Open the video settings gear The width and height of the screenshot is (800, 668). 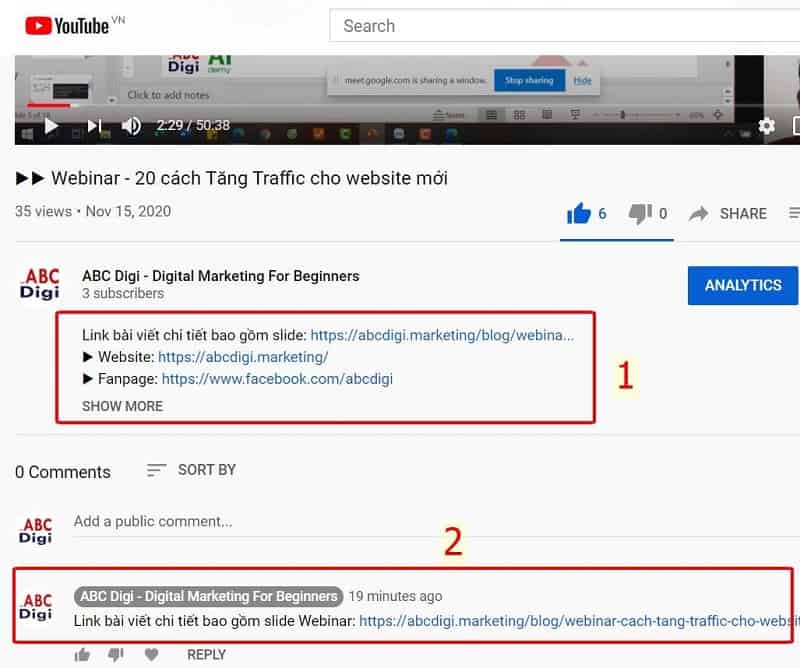coord(765,127)
